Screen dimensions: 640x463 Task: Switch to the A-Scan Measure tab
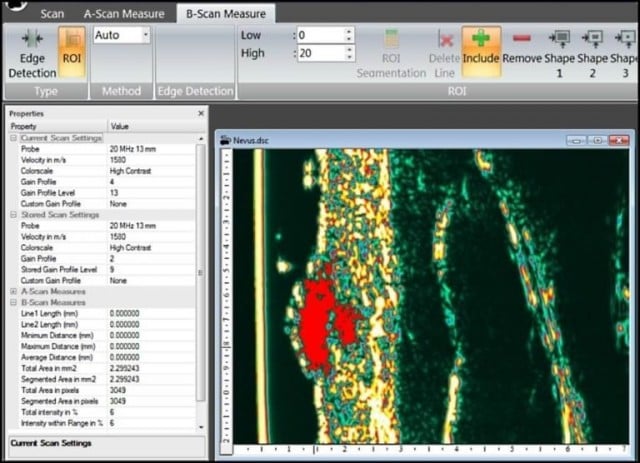124,14
